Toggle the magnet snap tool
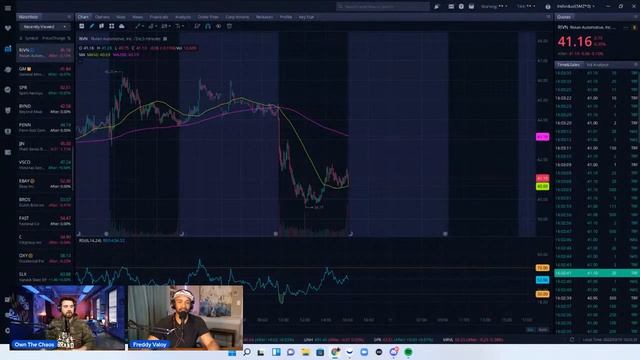The width and height of the screenshot is (640, 360). coord(208,26)
